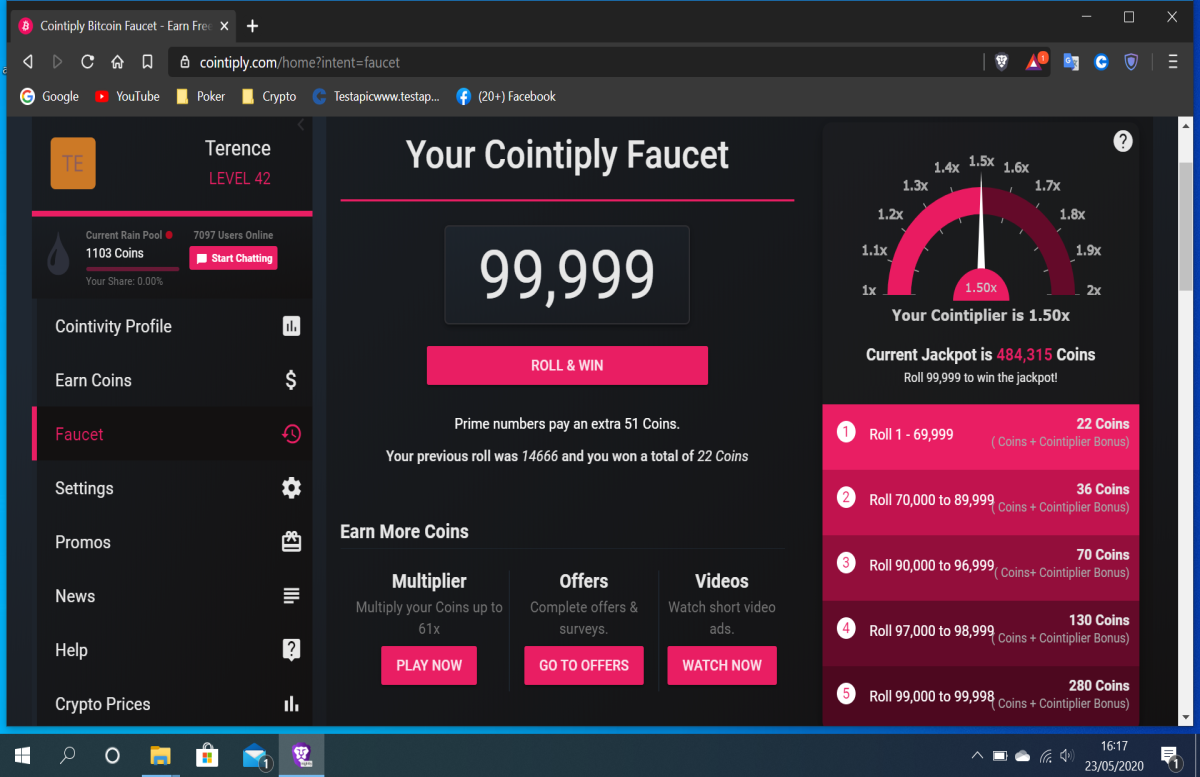Click WATCH NOW under Videos
This screenshot has height=777, width=1200.
(x=722, y=665)
